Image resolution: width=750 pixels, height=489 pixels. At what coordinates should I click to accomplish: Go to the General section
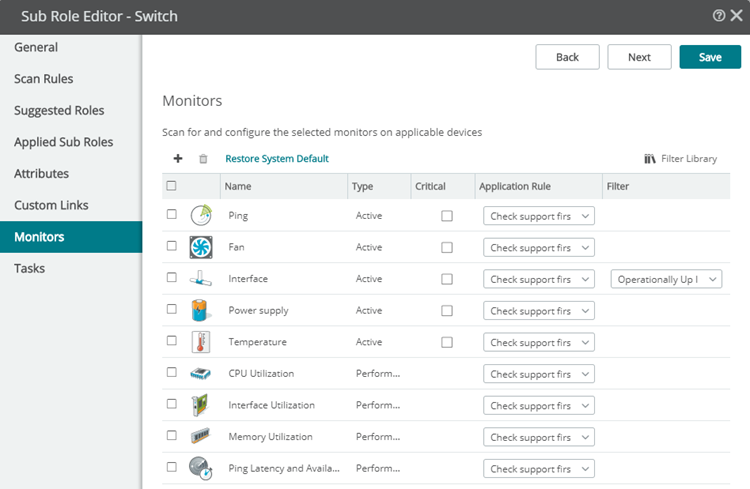[71, 47]
